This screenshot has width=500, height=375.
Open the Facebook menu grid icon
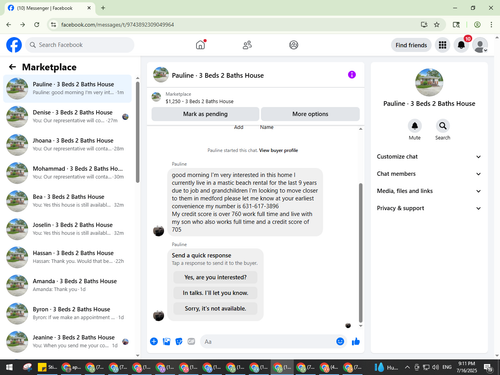(x=442, y=45)
